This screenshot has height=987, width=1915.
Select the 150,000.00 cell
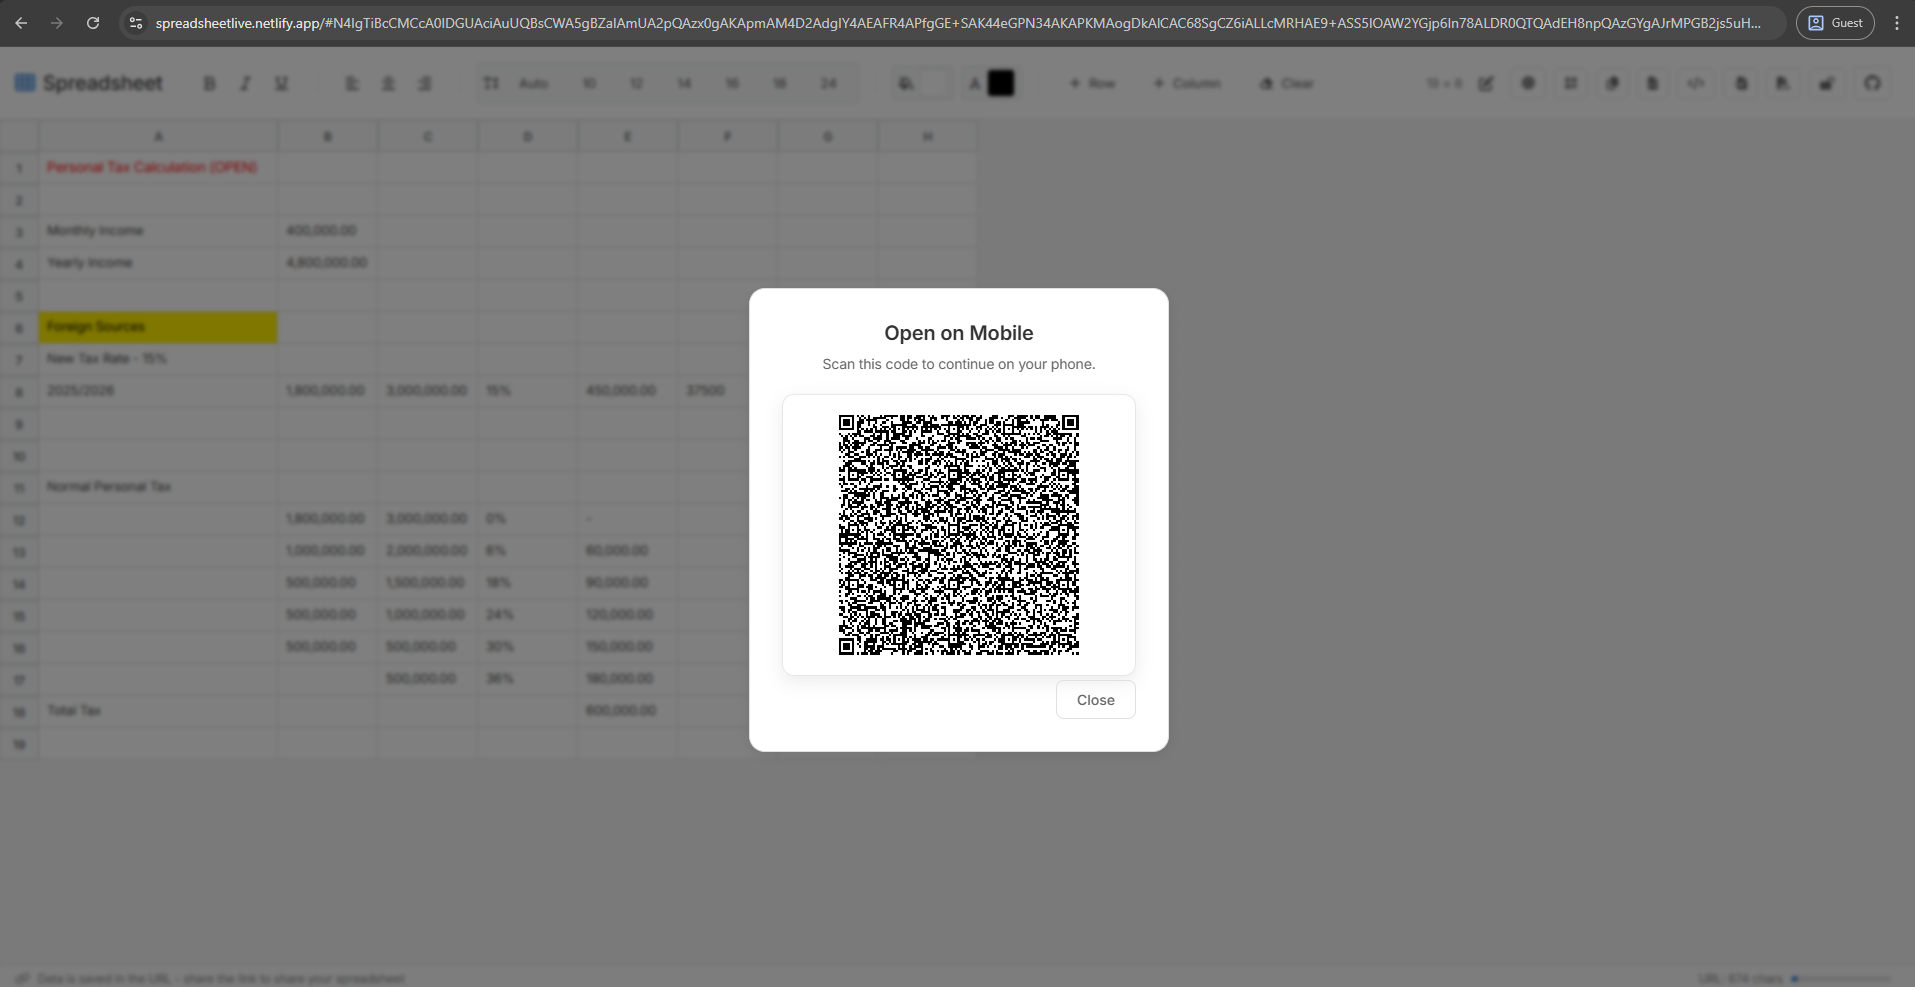[627, 647]
